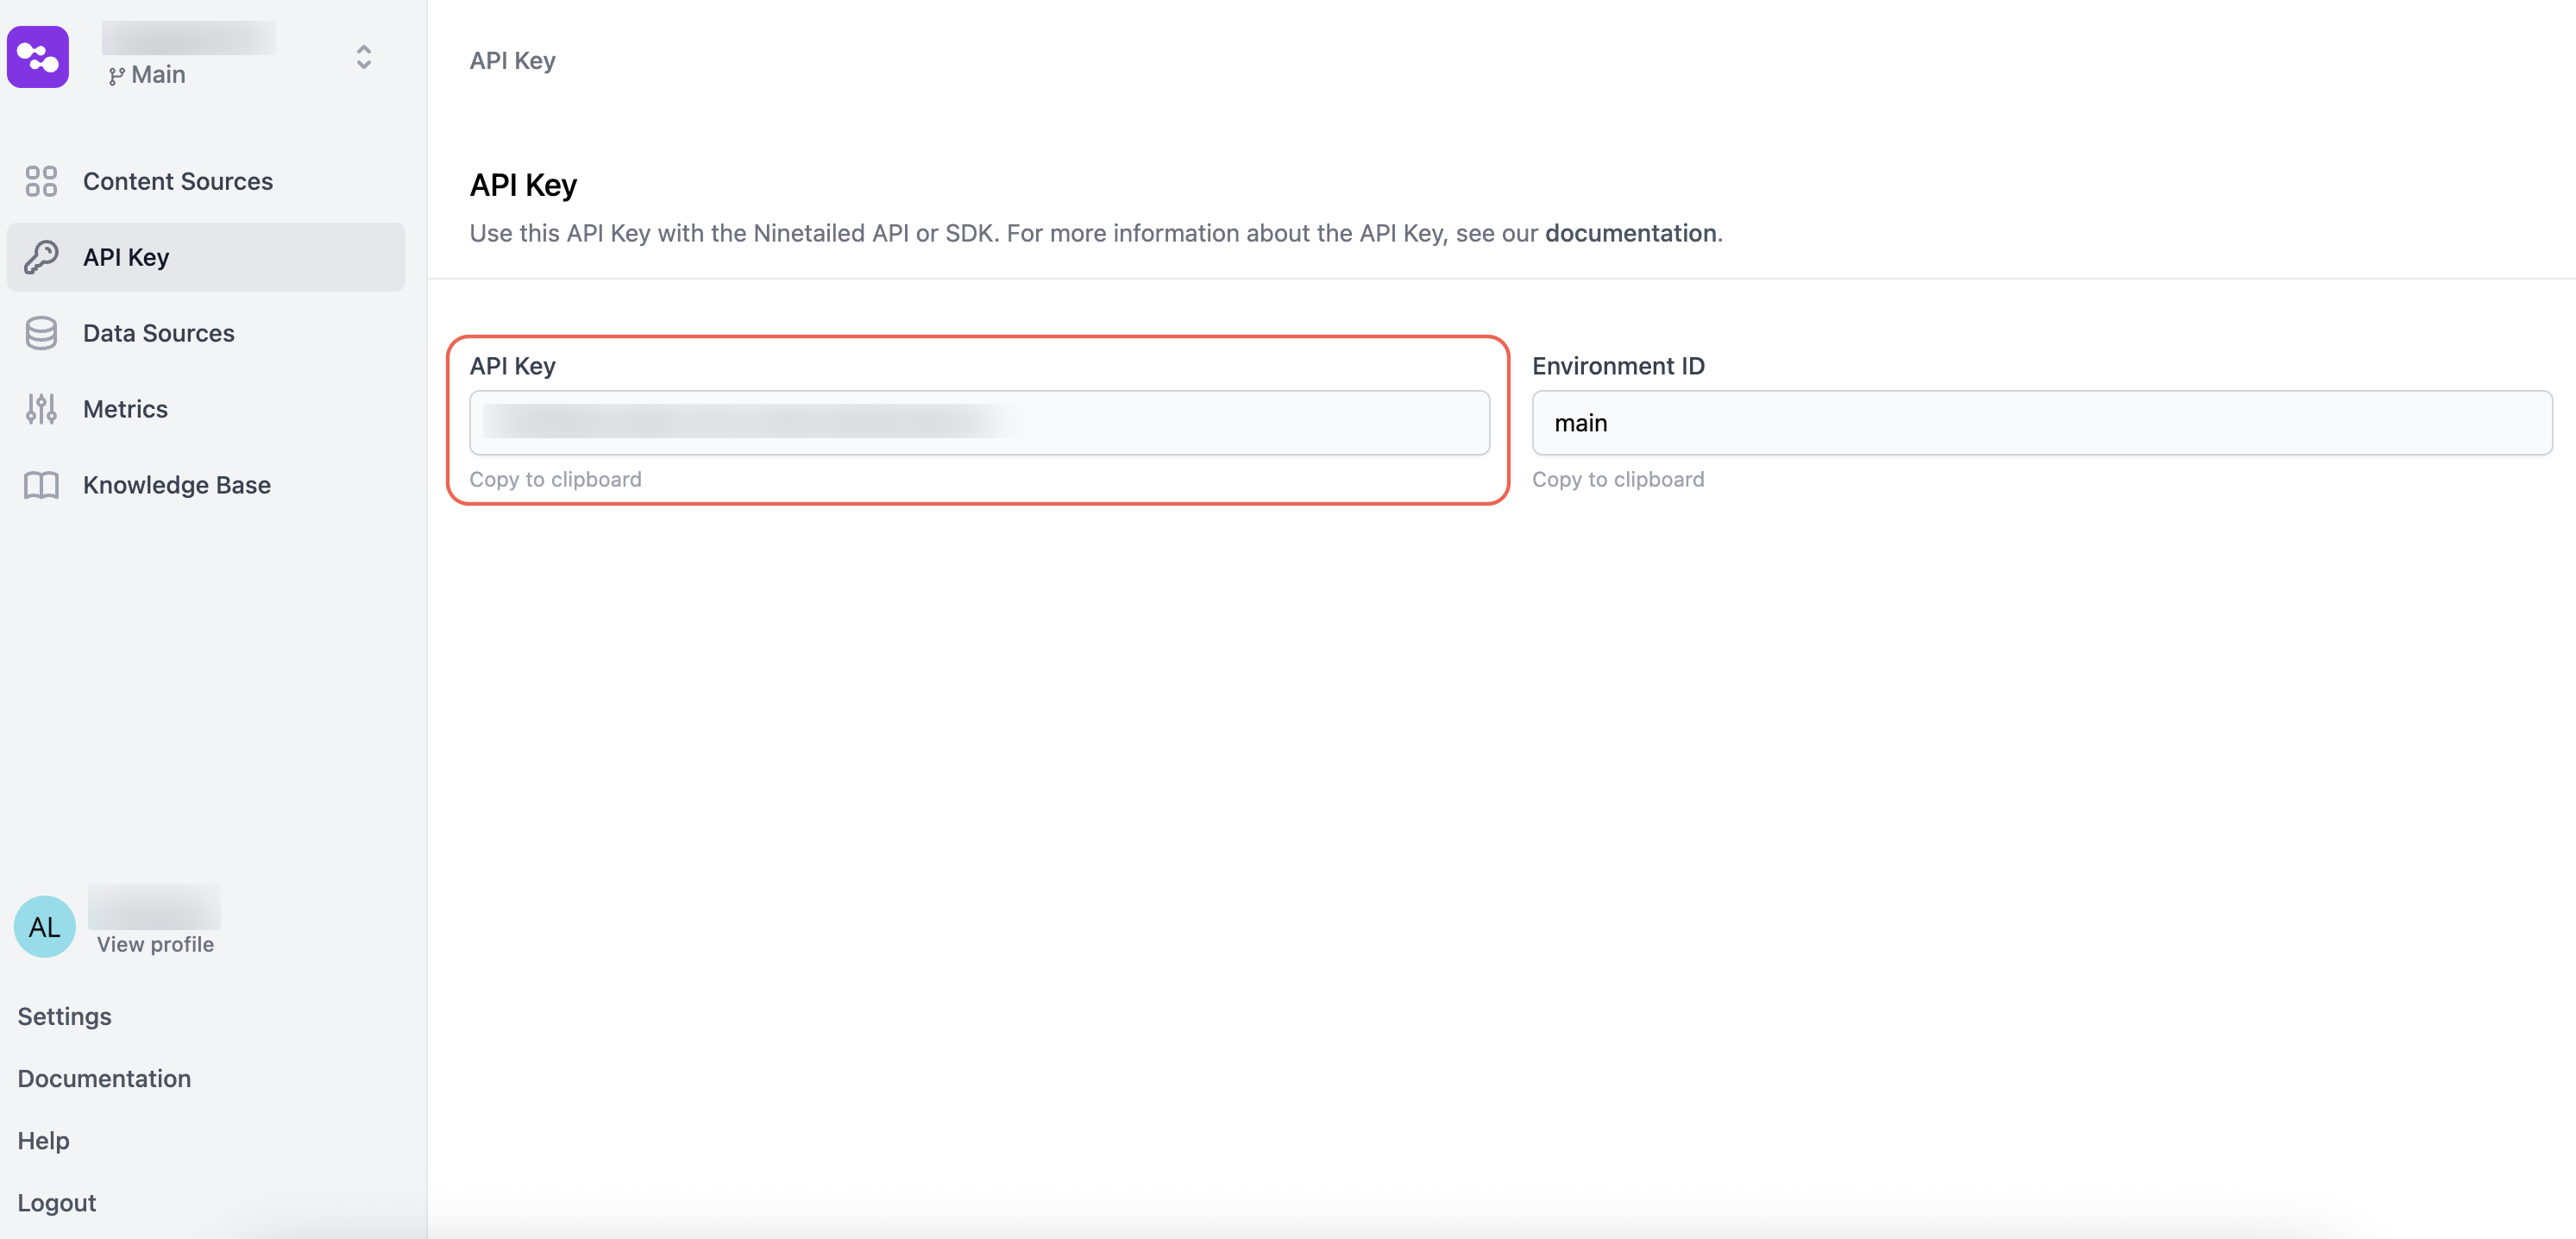Viewport: 2576px width, 1239px height.
Task: Copy the Environment ID to clipboard
Action: [1617, 479]
